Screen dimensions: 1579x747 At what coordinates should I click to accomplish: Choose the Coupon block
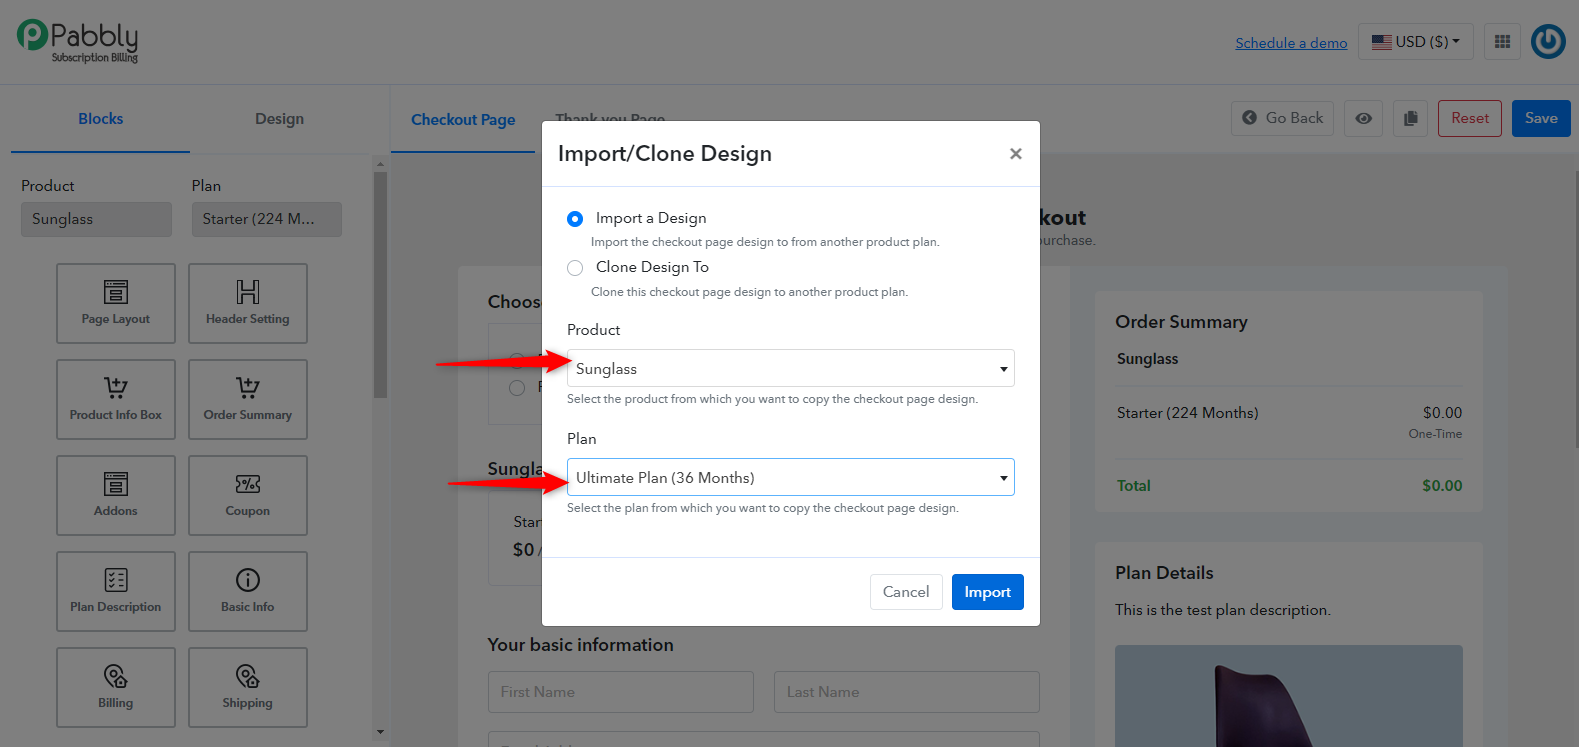(x=248, y=495)
